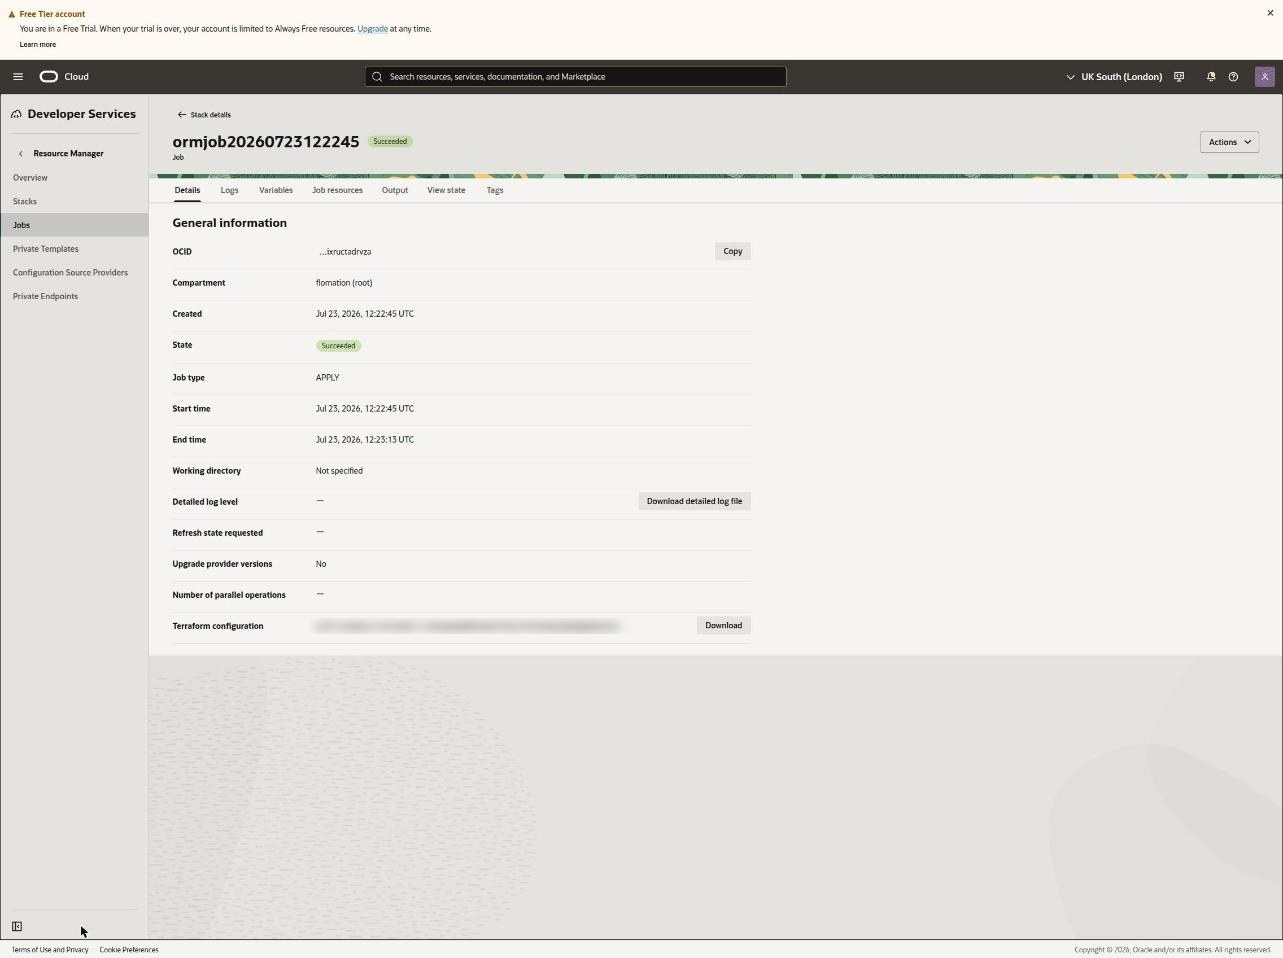The width and height of the screenshot is (1283, 958).
Task: Dismiss the Free Tier account banner
Action: [1270, 13]
